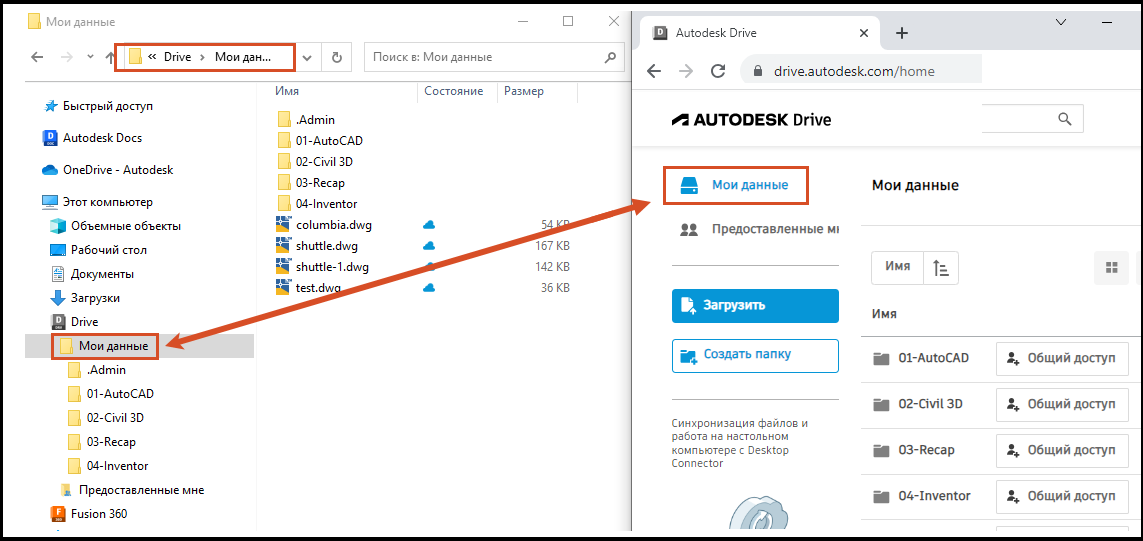This screenshot has height=541, width=1143.
Task: Share 01-AutoCAD via Общий доступ
Action: [x=1062, y=359]
